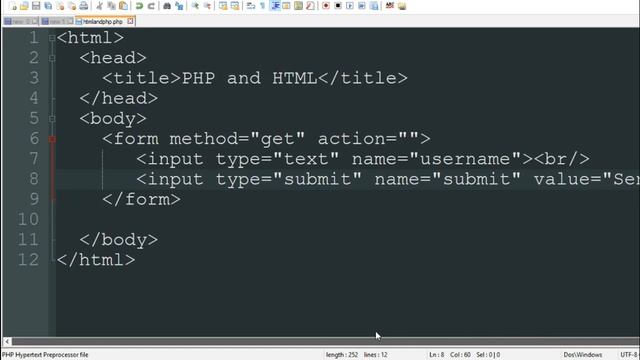Image resolution: width=640 pixels, height=360 pixels.
Task: Click PHP Hypertext Preprocessor file status label
Action: pyautogui.click(x=45, y=355)
